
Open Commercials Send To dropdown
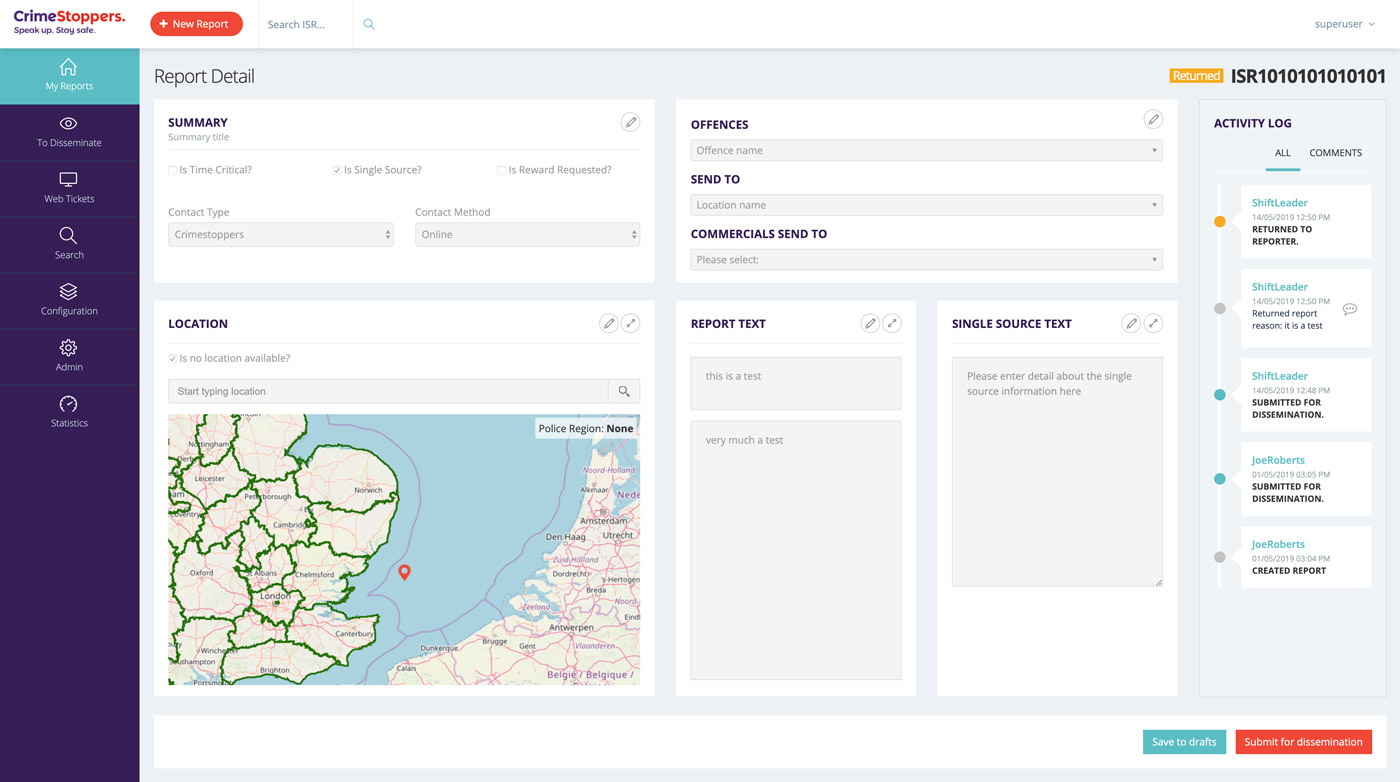pos(926,259)
